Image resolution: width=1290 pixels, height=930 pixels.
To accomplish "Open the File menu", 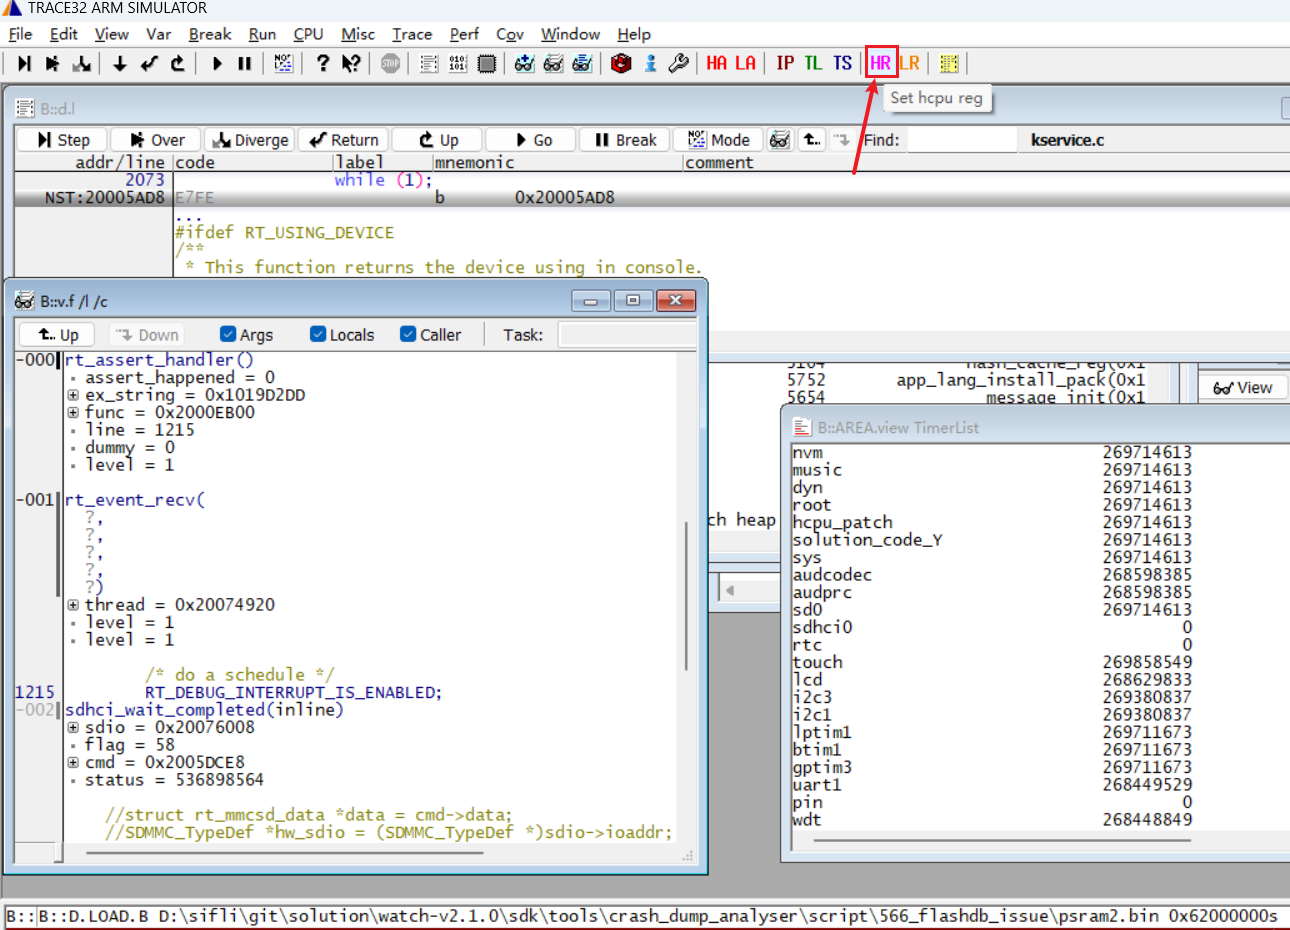I will (x=20, y=34).
